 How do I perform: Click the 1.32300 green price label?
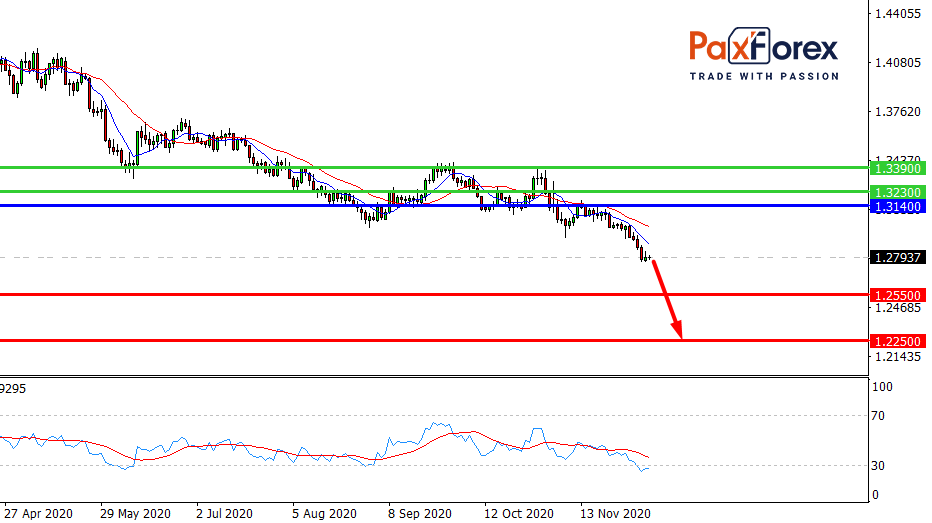pos(896,191)
